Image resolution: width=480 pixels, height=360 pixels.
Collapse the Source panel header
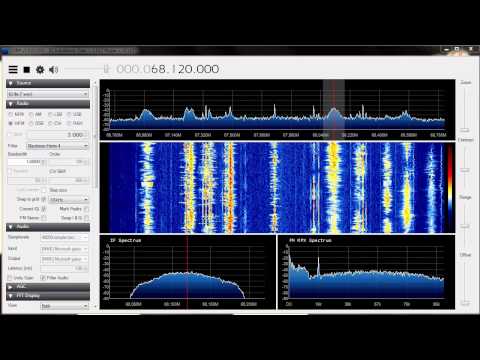pyautogui.click(x=48, y=83)
